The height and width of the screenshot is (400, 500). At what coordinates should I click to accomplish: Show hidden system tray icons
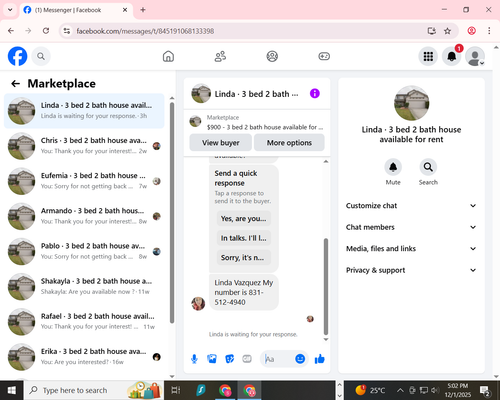pyautogui.click(x=400, y=390)
